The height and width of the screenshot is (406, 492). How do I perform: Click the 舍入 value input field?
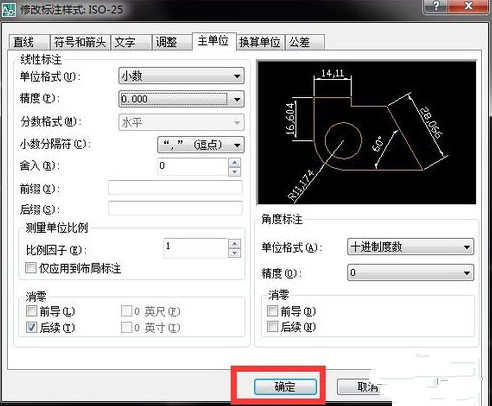(x=192, y=166)
